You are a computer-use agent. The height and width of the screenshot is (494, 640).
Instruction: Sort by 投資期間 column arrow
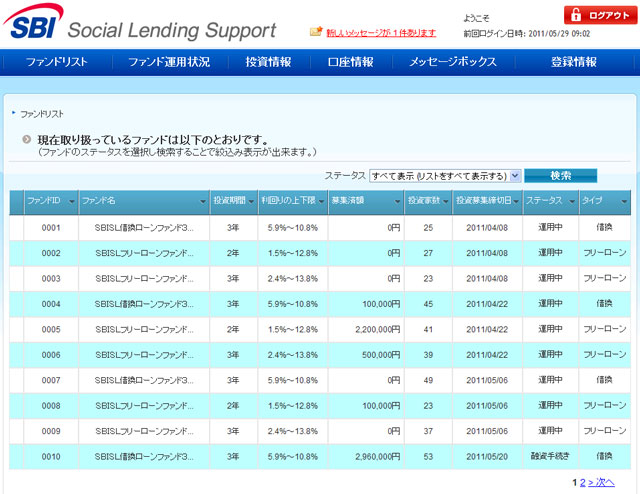point(251,201)
